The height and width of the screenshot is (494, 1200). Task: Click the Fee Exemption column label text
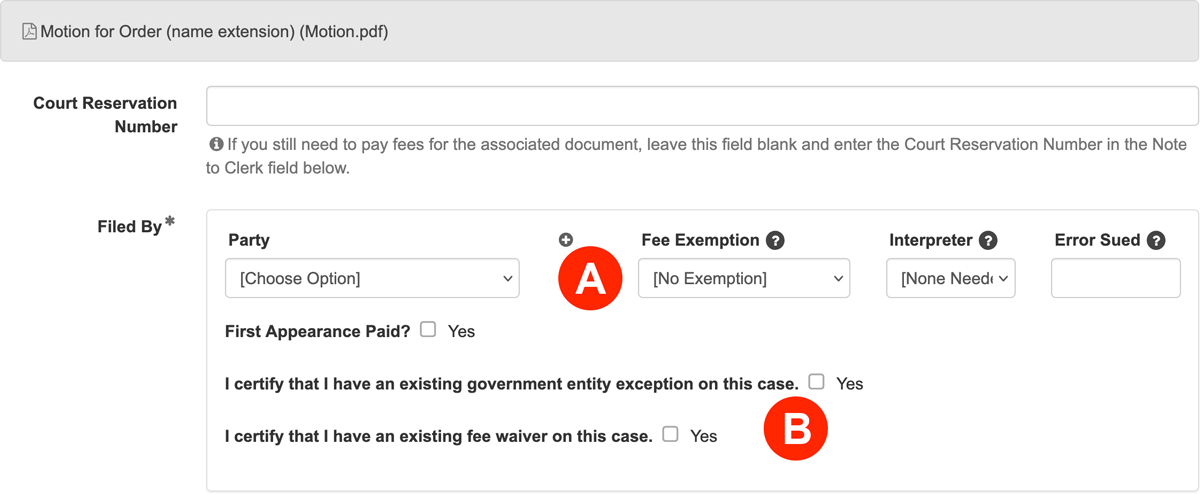pyautogui.click(x=700, y=241)
